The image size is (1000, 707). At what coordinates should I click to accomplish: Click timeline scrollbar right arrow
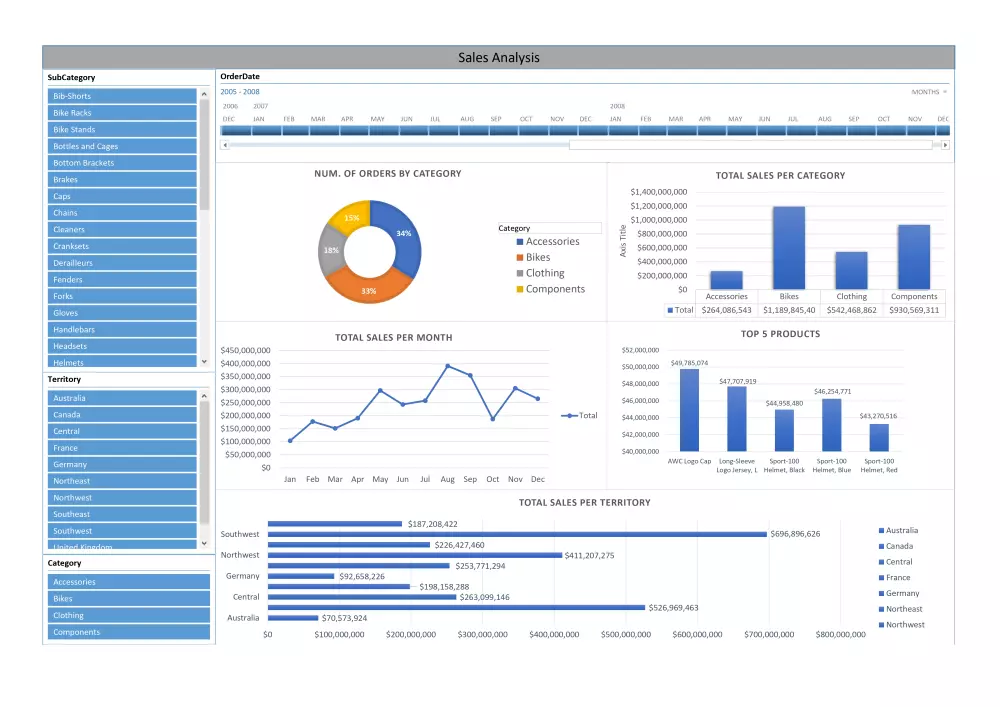945,145
